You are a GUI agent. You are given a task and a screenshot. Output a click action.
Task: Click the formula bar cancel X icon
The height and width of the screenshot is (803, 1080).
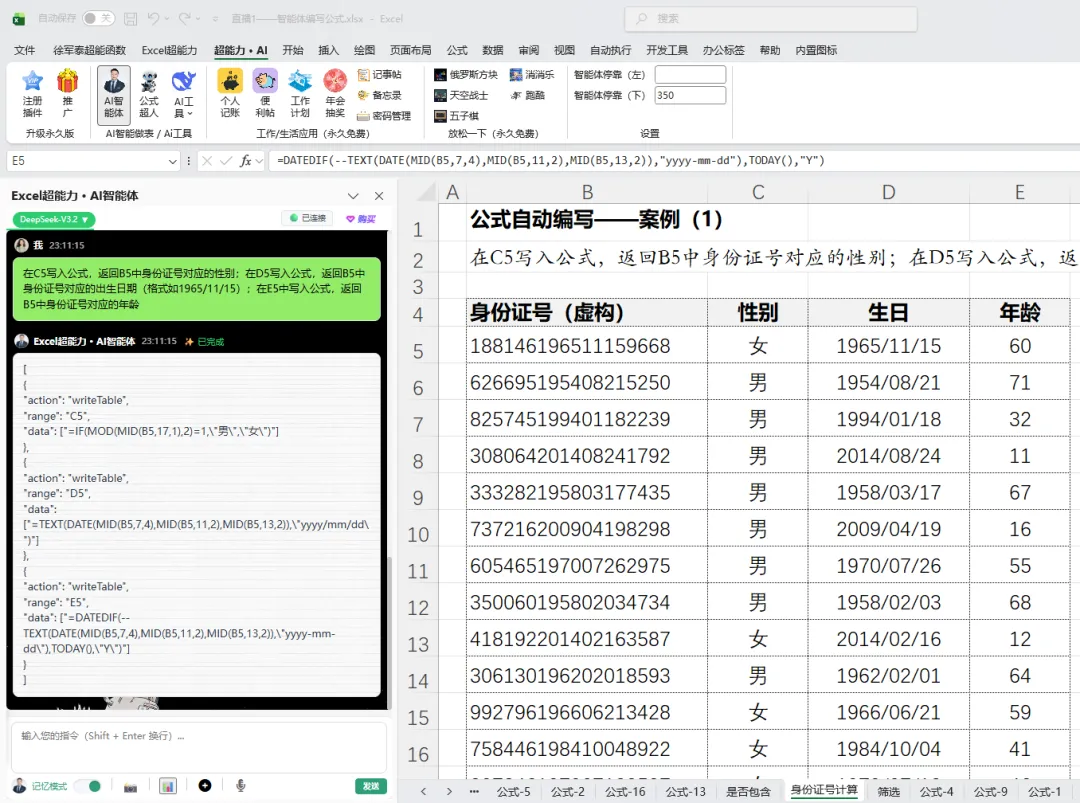[x=206, y=161]
